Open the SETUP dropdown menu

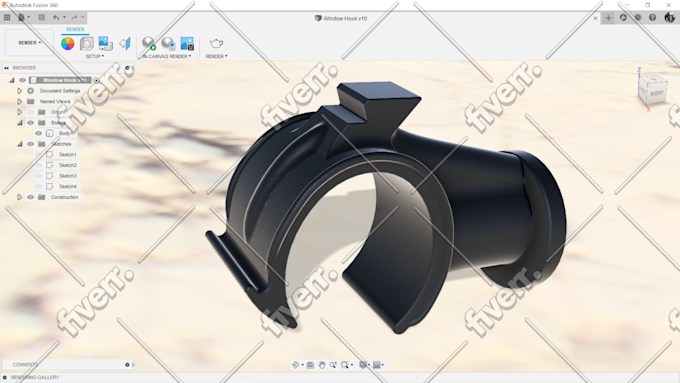(x=95, y=56)
